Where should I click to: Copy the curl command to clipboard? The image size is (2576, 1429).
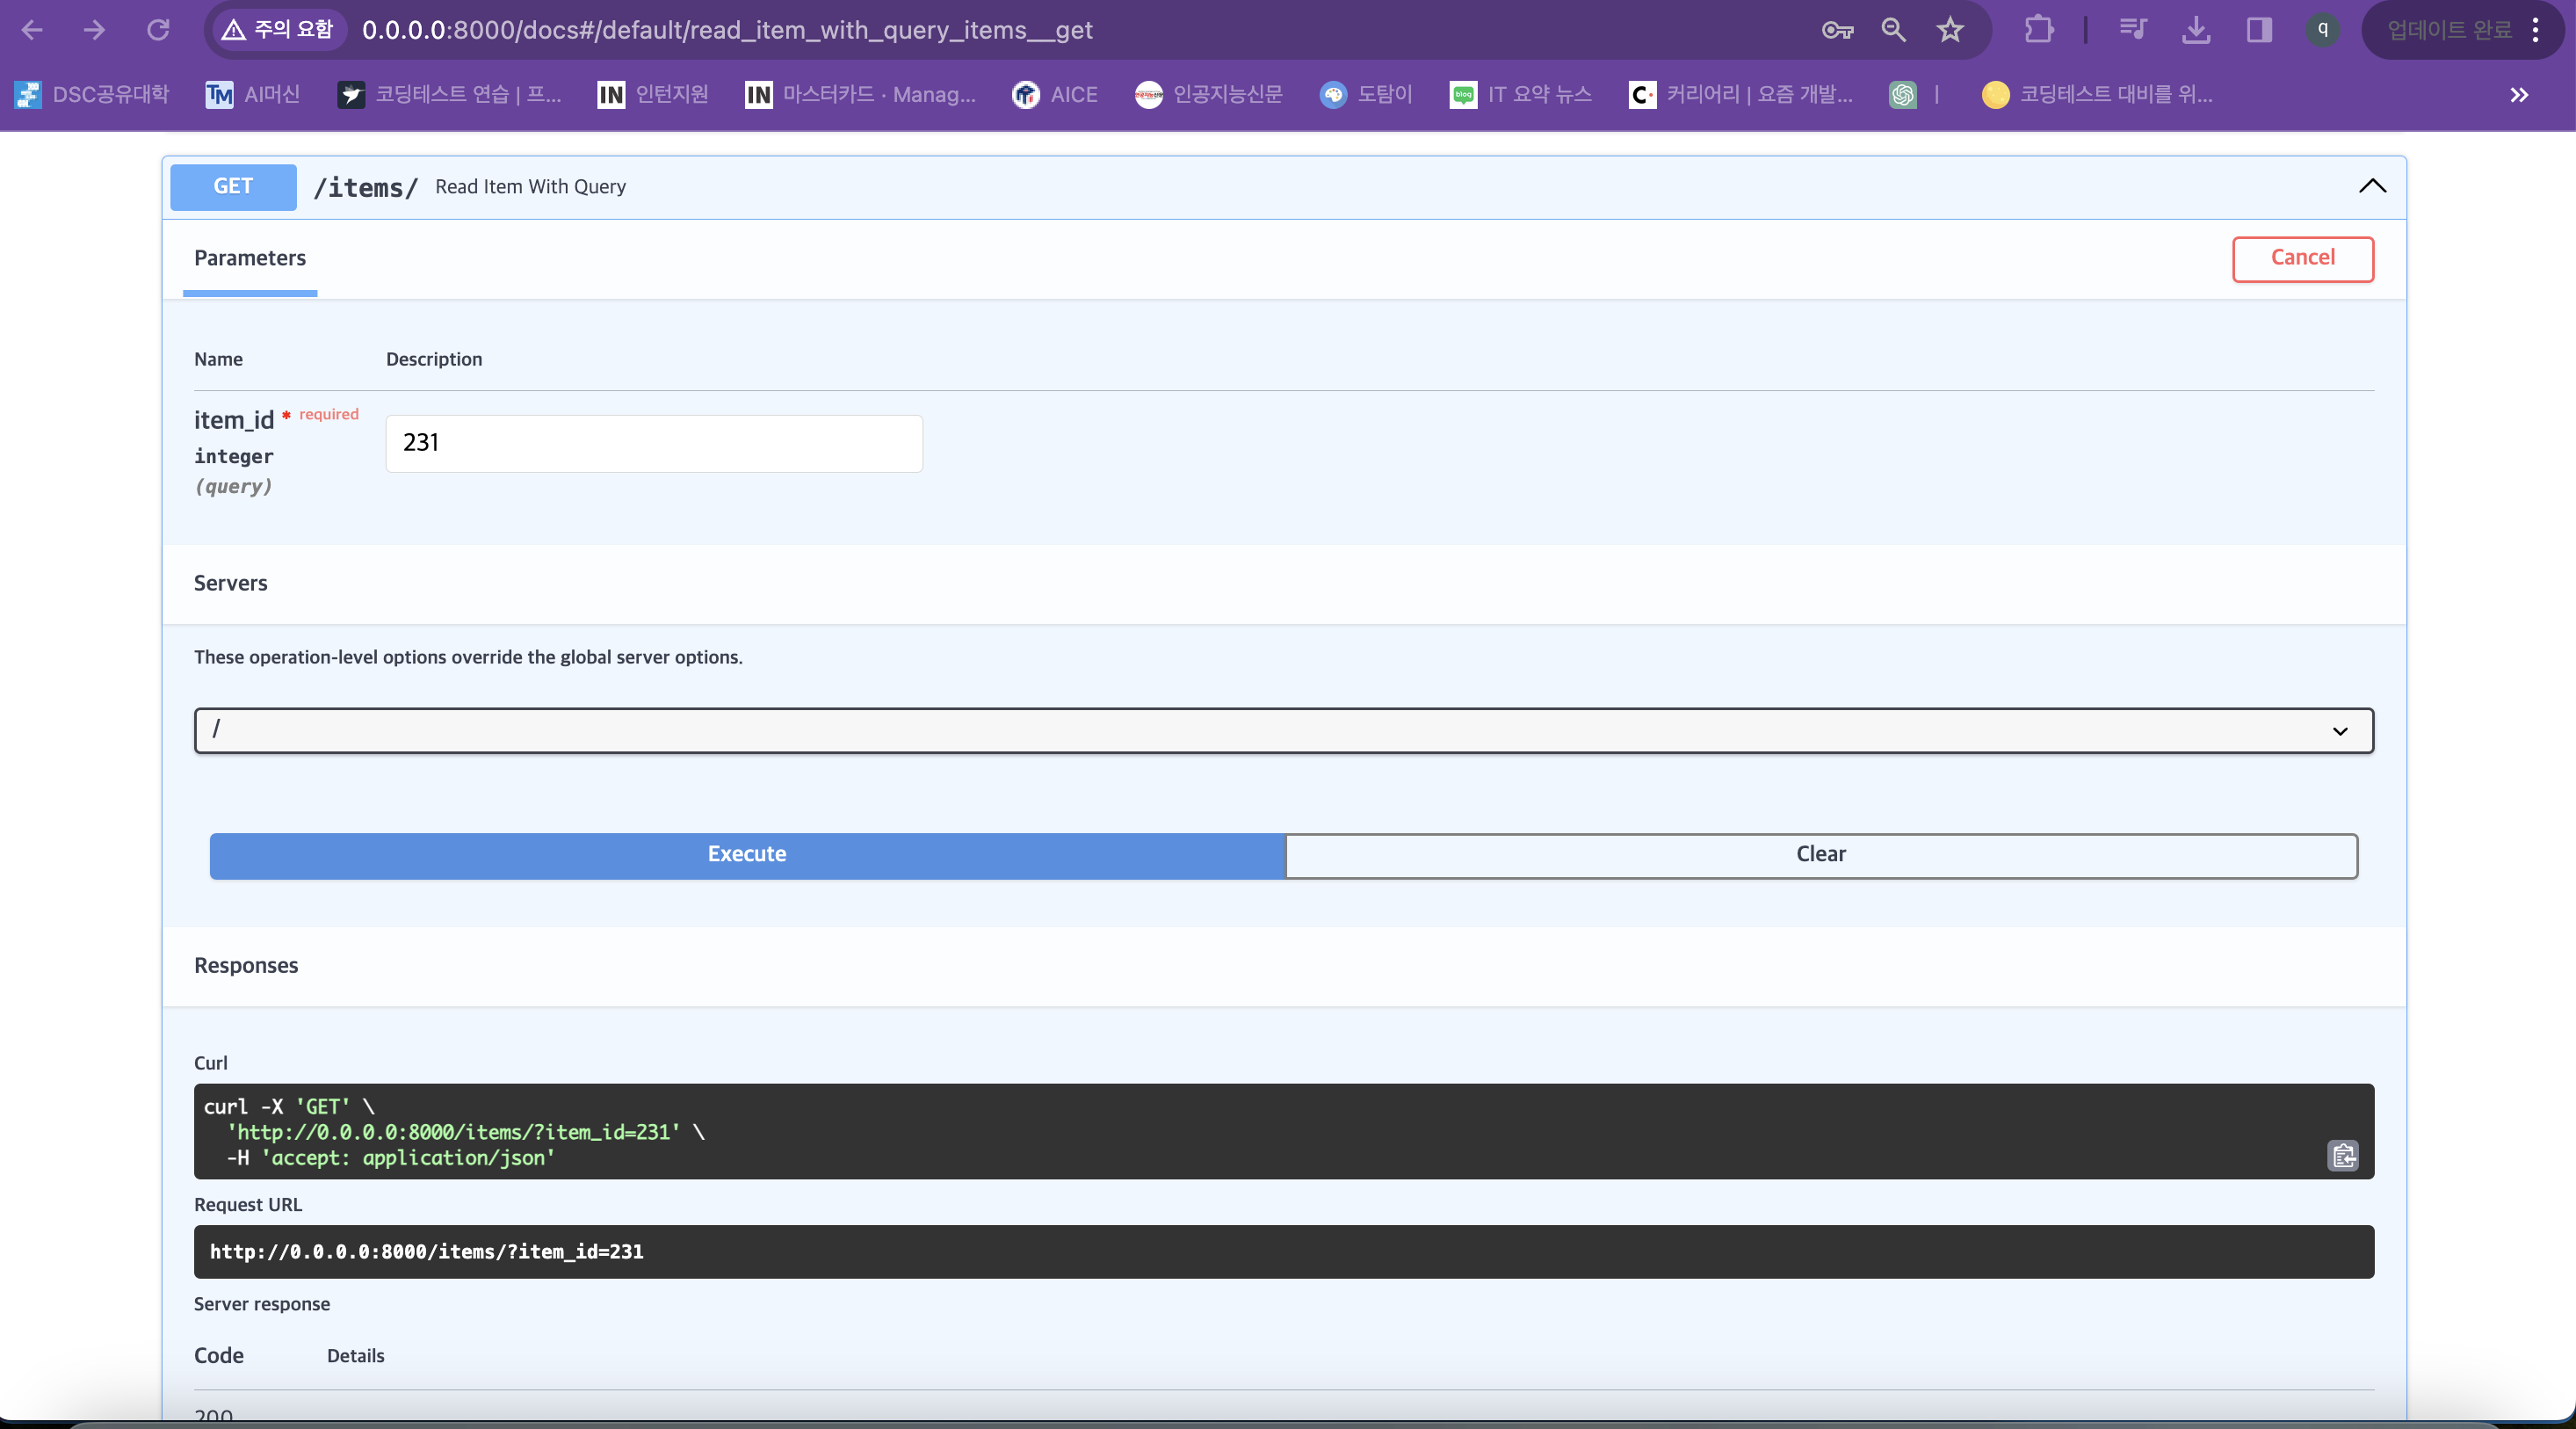[x=2342, y=1156]
